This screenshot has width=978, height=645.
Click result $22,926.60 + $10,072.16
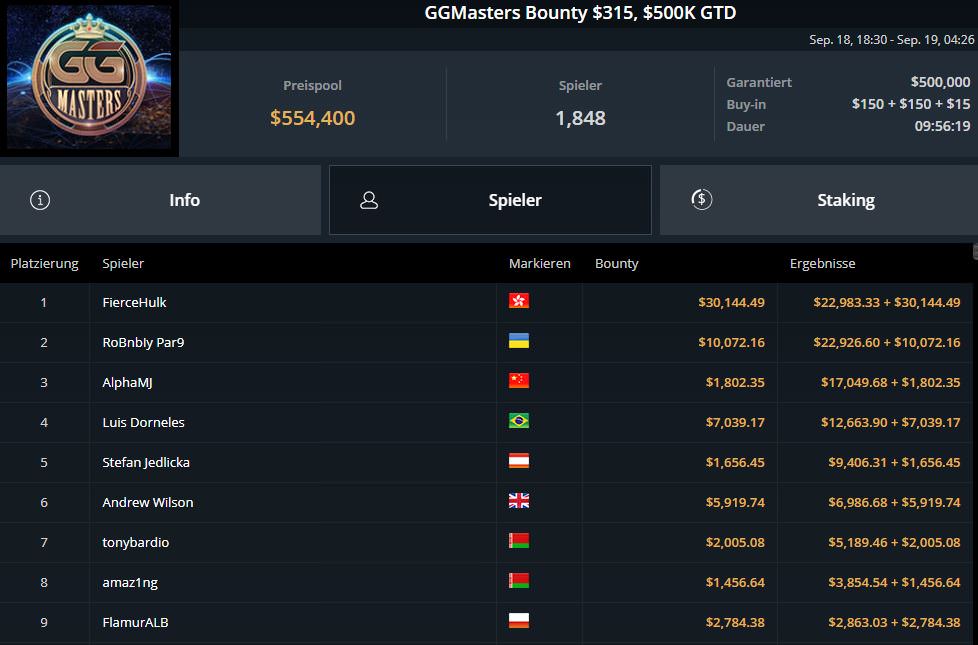point(886,342)
